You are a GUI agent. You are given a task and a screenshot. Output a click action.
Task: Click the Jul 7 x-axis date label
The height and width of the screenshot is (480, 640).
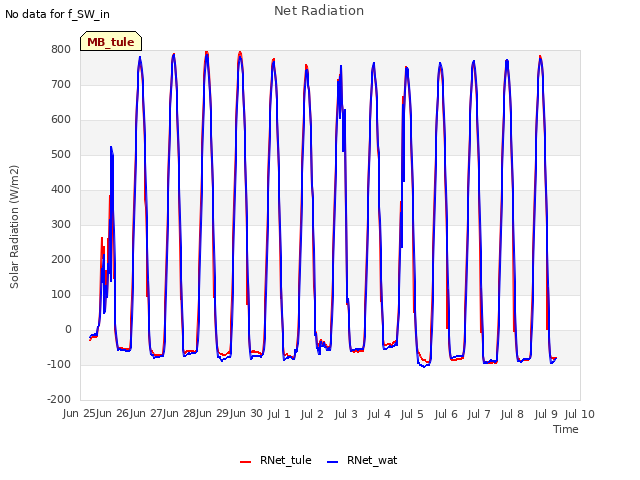tap(479, 415)
